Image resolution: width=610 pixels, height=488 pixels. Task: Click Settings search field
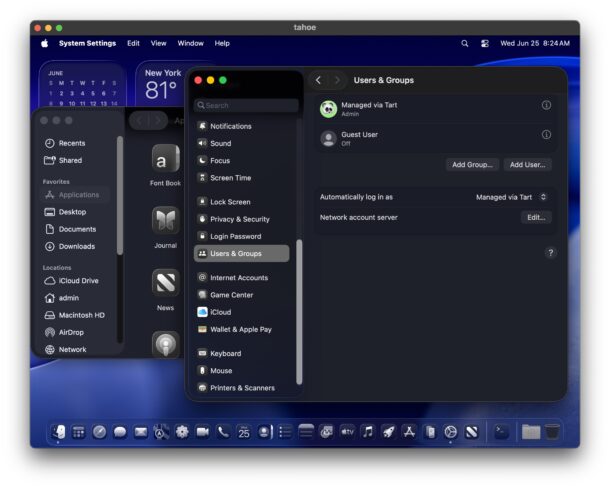pos(246,105)
